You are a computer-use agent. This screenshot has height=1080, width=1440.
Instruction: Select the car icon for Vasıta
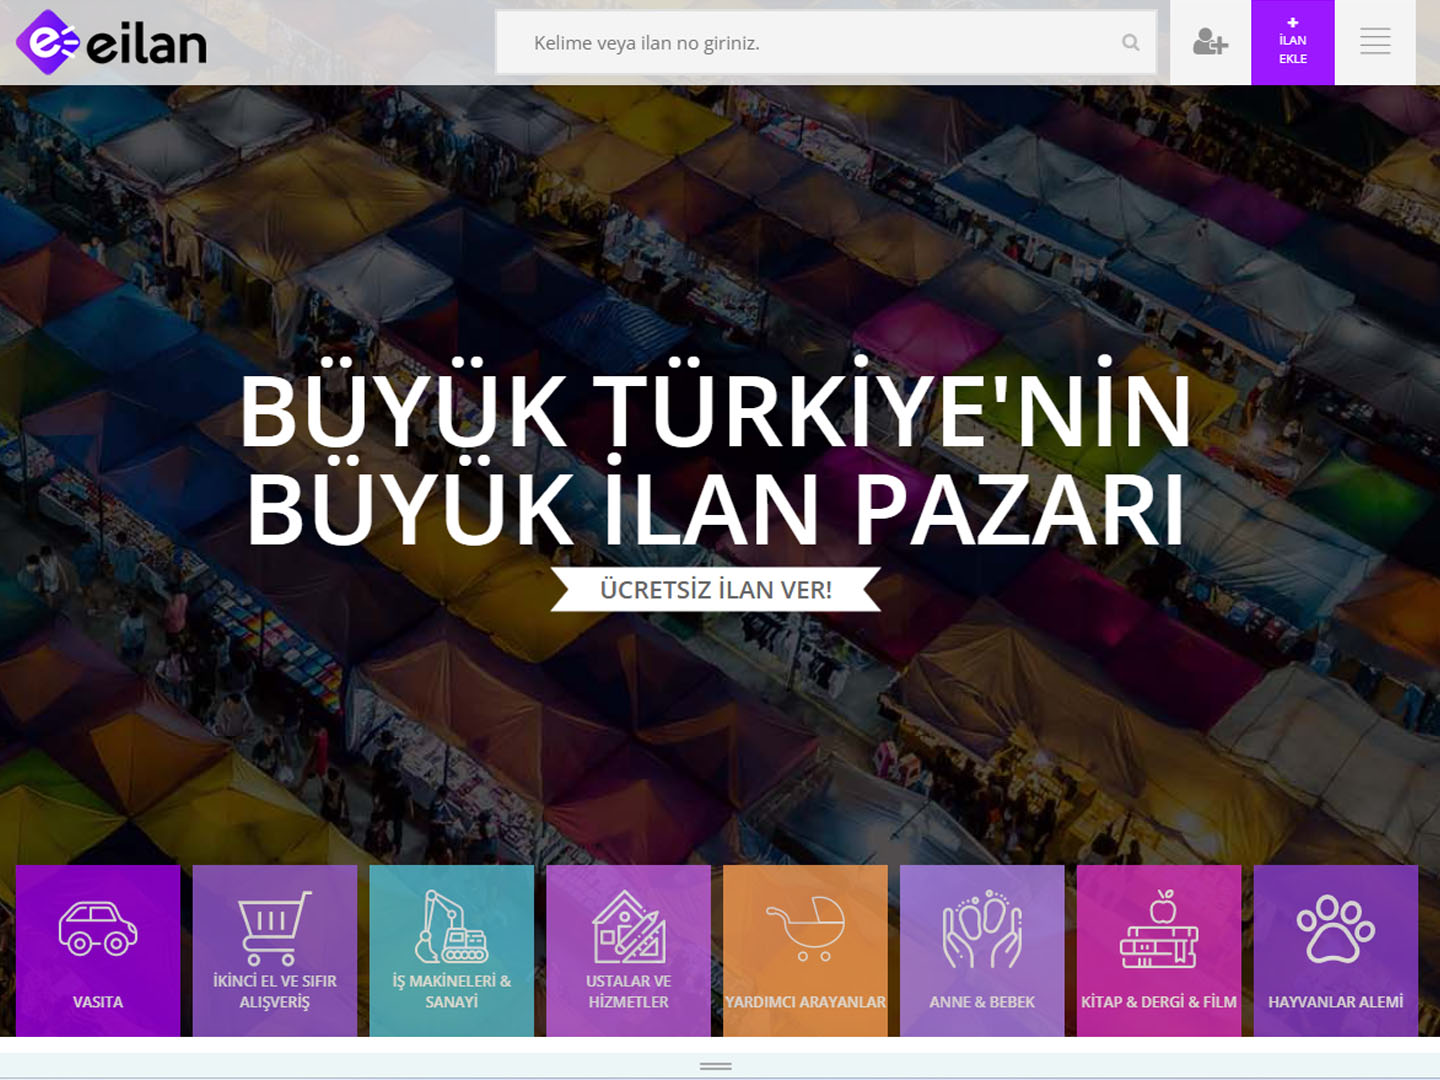coord(98,928)
